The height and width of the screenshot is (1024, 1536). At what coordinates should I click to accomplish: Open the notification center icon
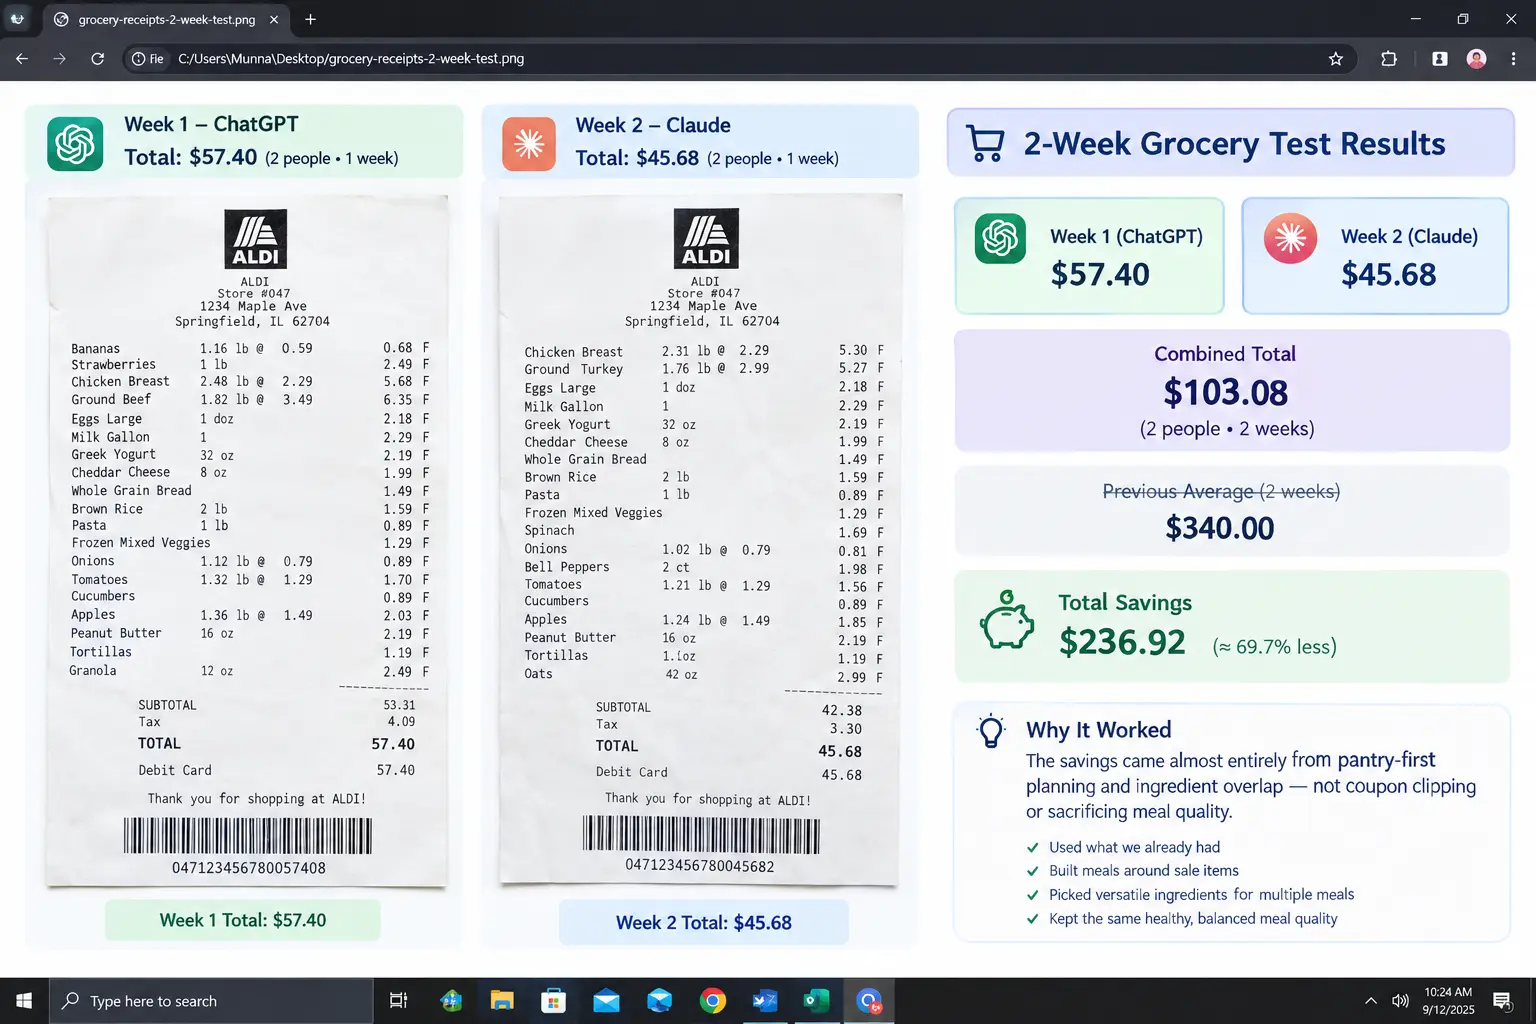(1501, 1001)
